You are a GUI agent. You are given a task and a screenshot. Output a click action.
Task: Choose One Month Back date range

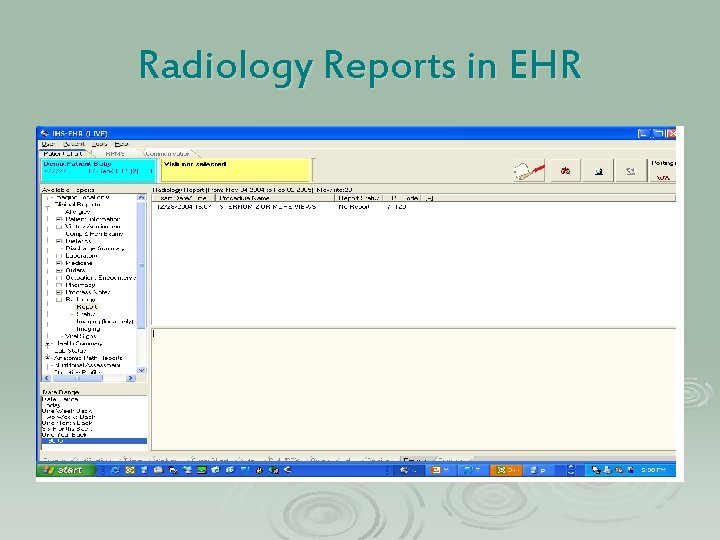click(68, 423)
